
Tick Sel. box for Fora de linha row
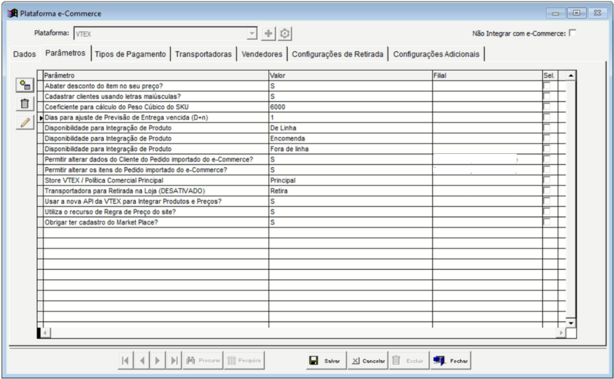click(547, 149)
